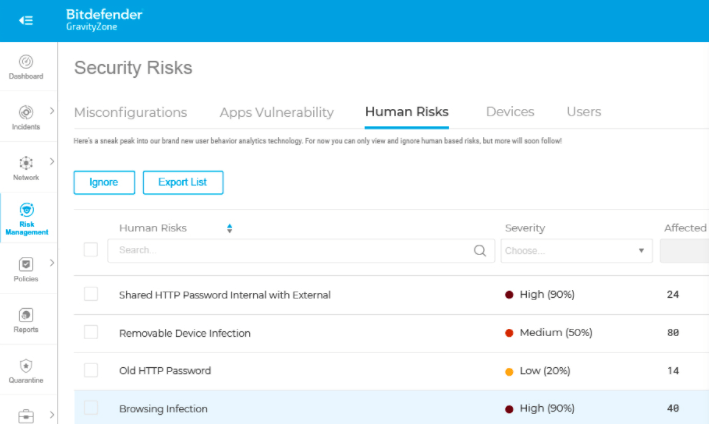Screen dimensions: 709x424
Task: Click High (90%) in Browsing Infection row
Action: tap(547, 408)
